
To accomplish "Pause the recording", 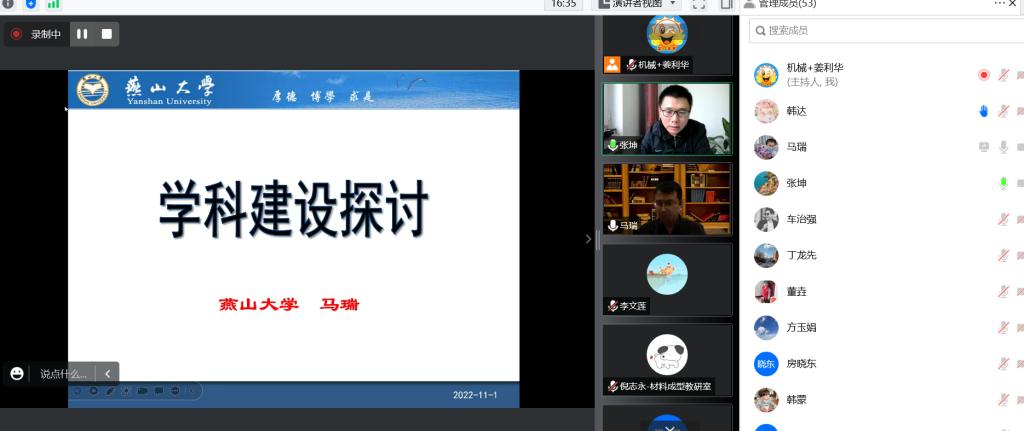I will [82, 34].
